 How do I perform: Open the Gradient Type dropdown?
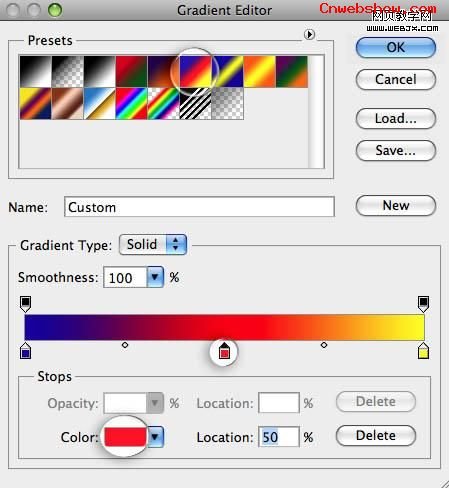point(153,244)
